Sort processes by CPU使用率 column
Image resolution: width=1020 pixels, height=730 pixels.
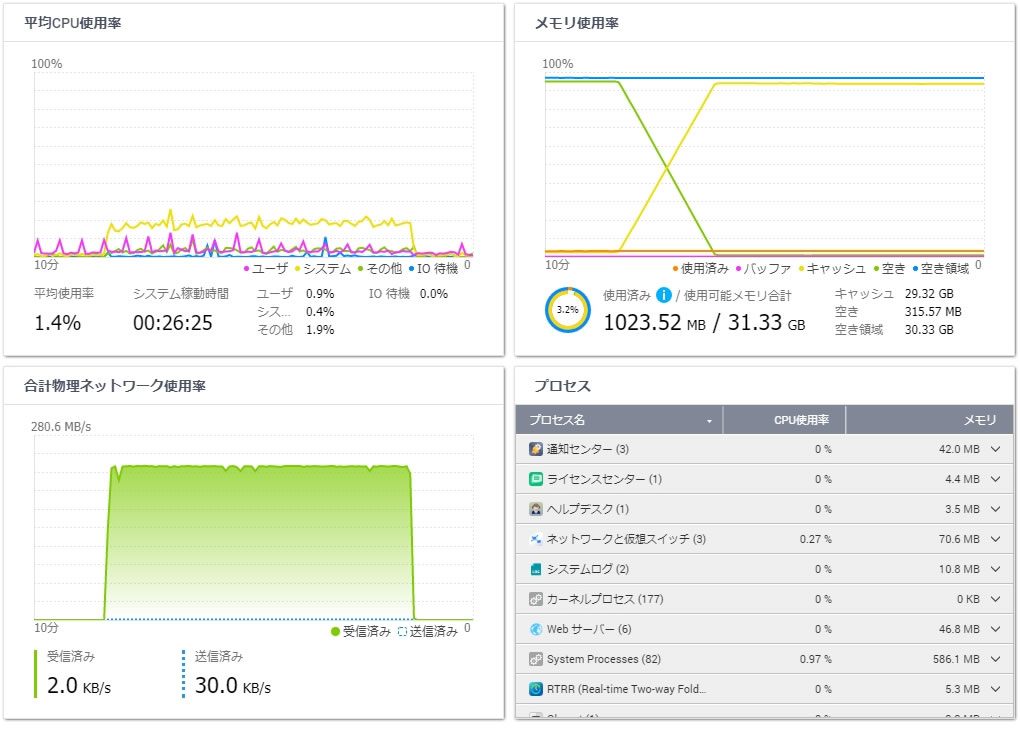[x=783, y=420]
